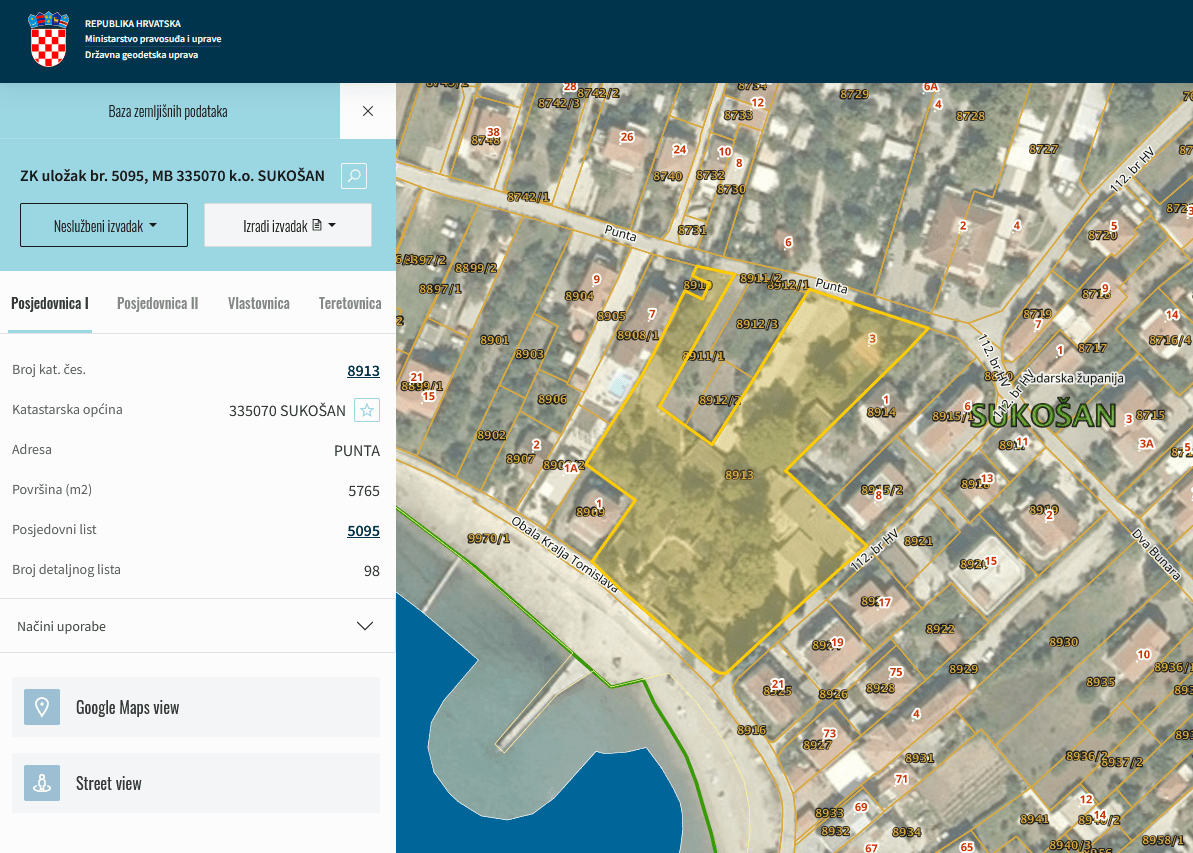Click the magnifier icon beside ZK uložak title
Screen dimensions: 1193x853
(354, 176)
